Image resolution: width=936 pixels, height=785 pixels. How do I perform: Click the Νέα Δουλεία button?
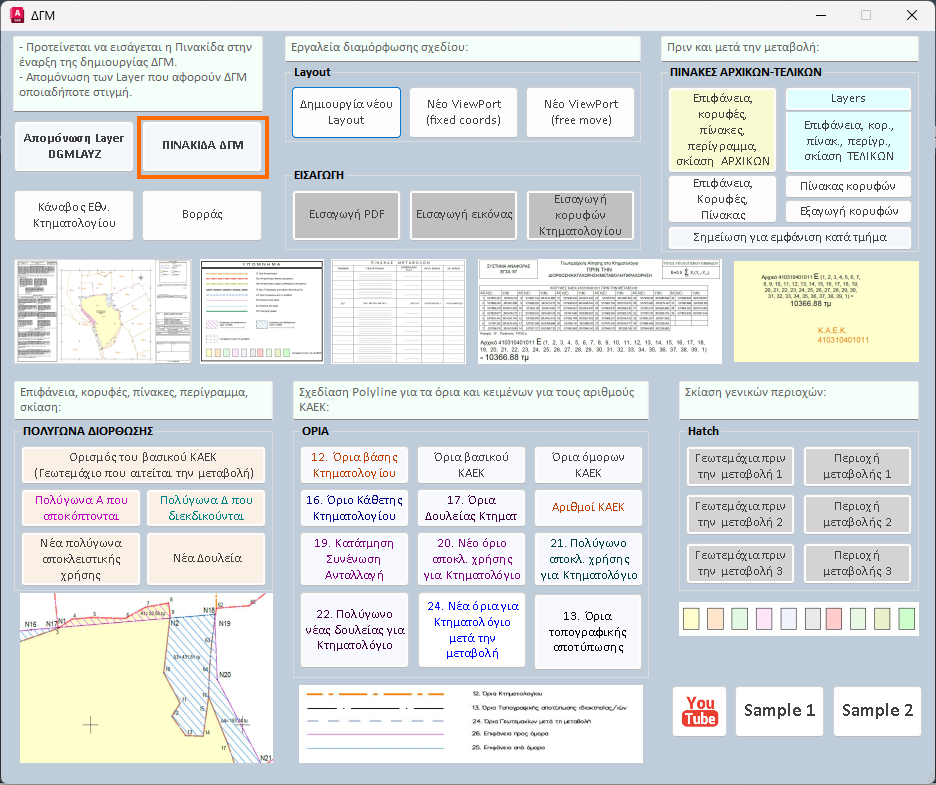point(206,559)
